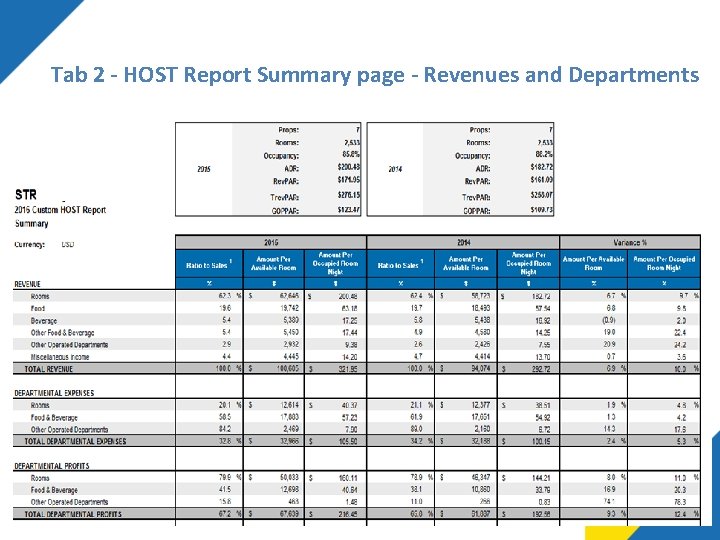Select the 'Amount Per Occupied Room Night' header under Variance %
720x540 pixels.
click(x=664, y=263)
